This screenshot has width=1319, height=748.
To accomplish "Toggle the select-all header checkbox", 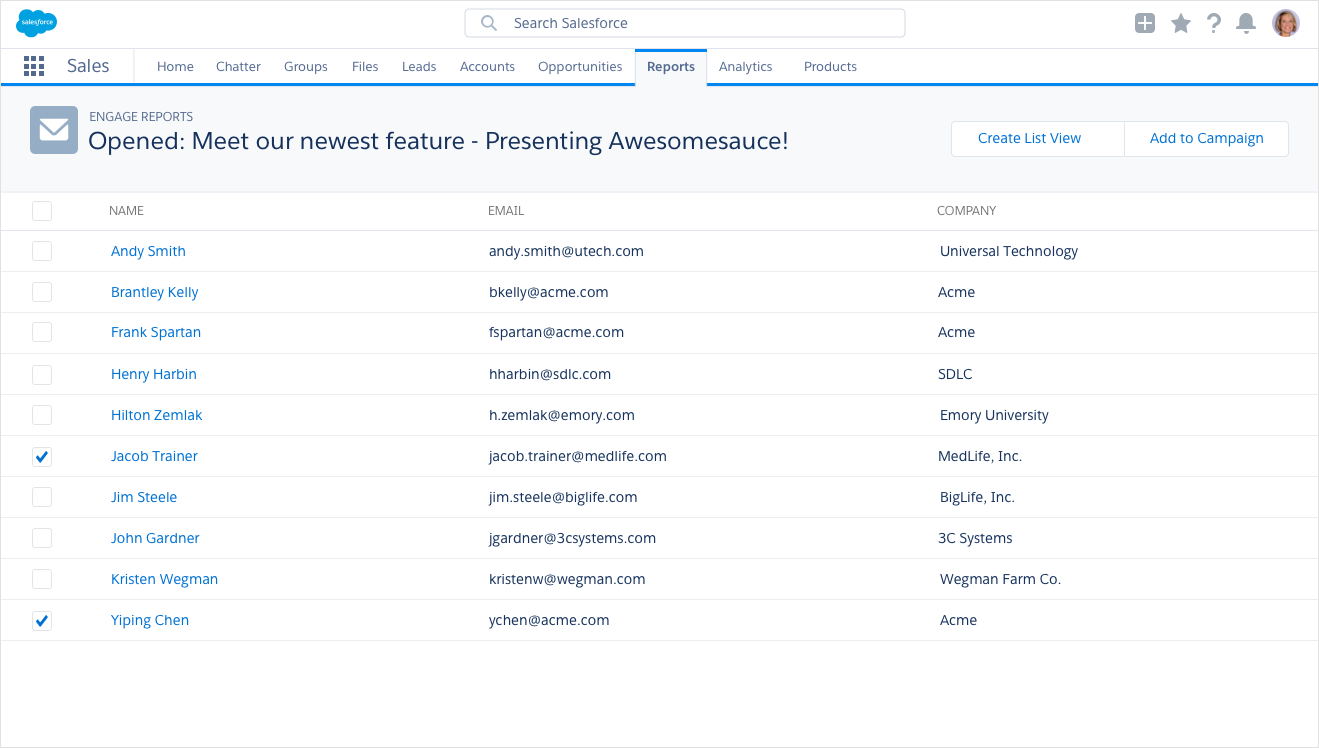I will [x=42, y=211].
